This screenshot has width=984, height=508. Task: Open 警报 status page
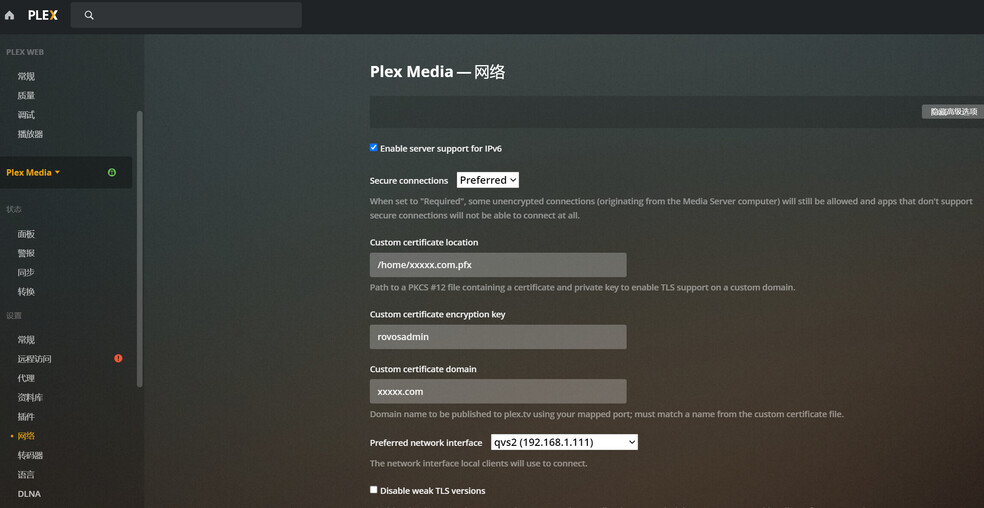(26, 253)
